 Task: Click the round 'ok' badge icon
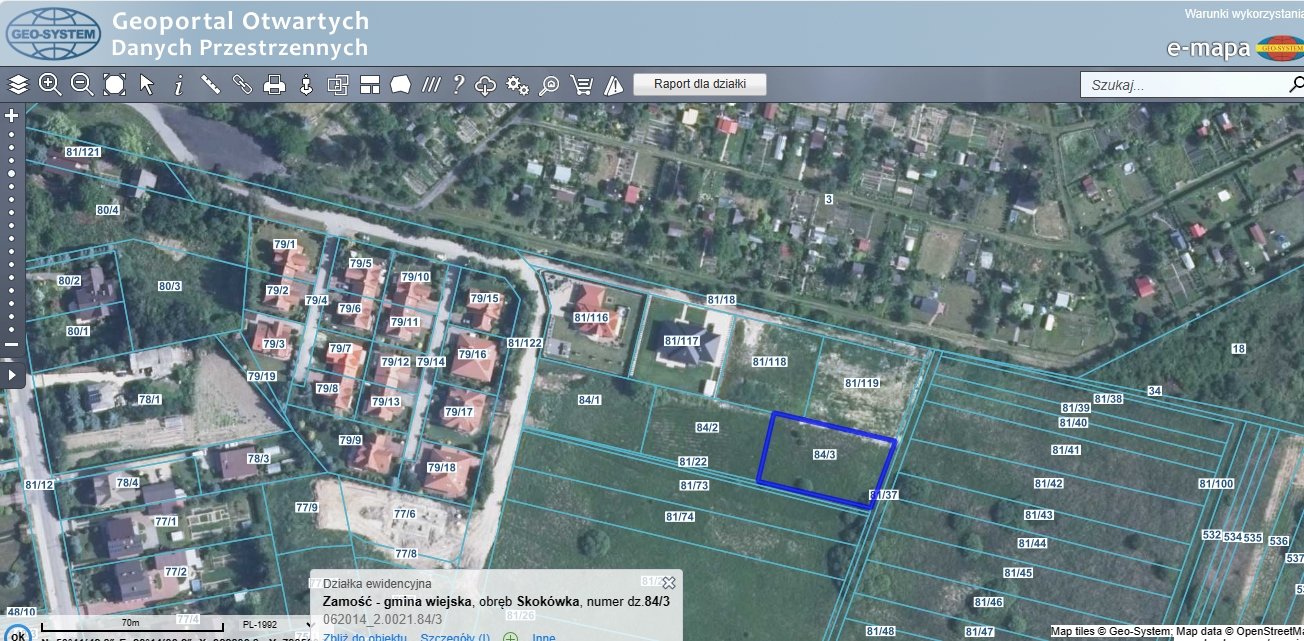coord(18,633)
